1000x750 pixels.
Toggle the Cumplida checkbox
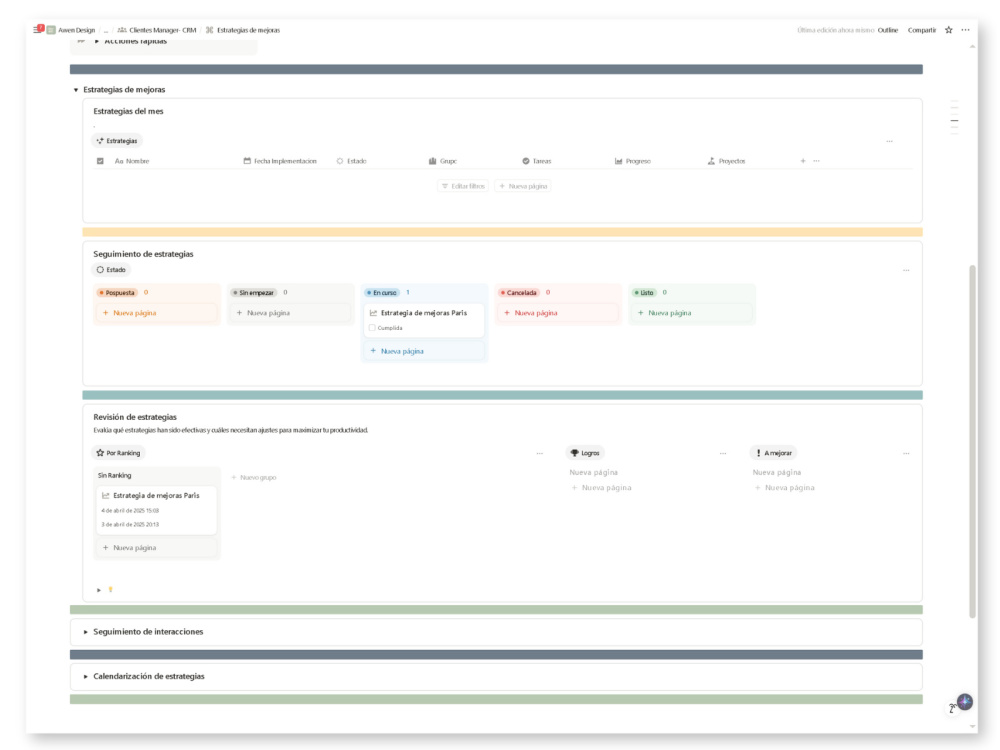click(x=372, y=328)
